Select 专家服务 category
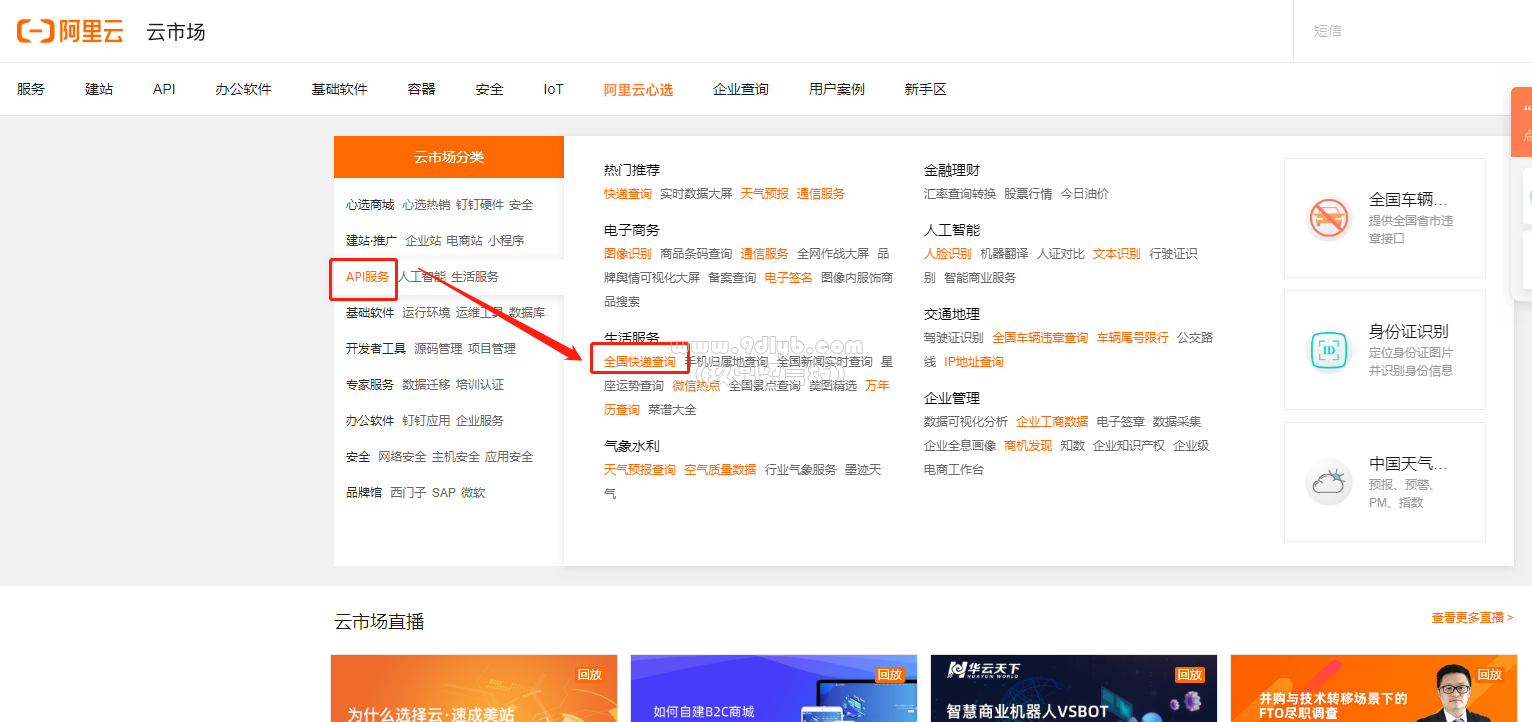Screen dimensions: 1532x722 pyautogui.click(x=370, y=385)
